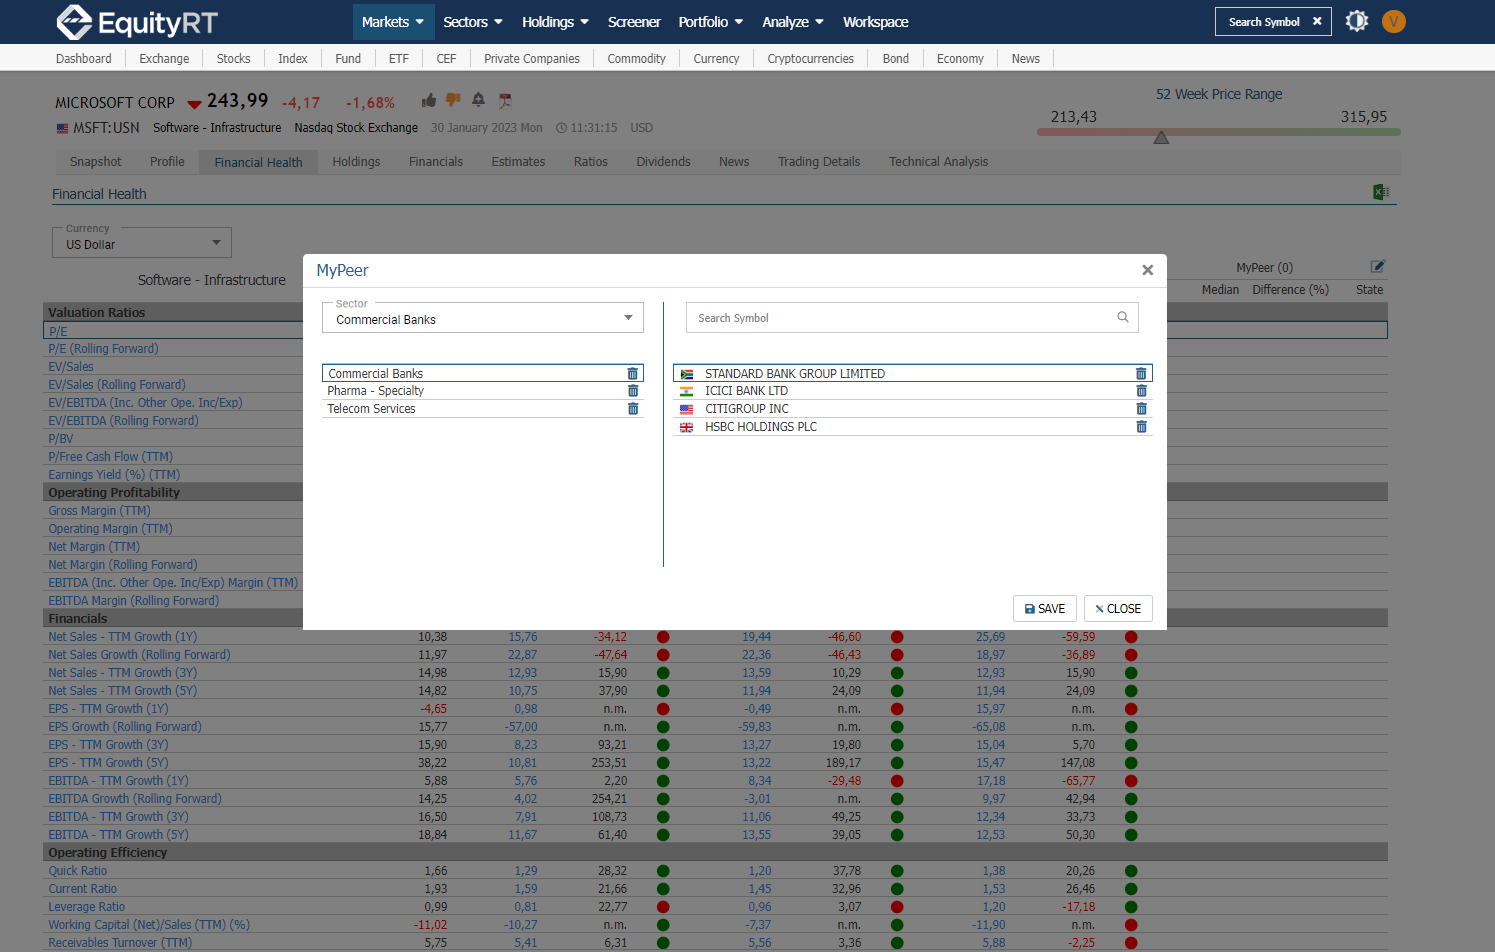Screen dimensions: 1495x952
Task: Click the EquityRT logo
Action: pos(137,22)
